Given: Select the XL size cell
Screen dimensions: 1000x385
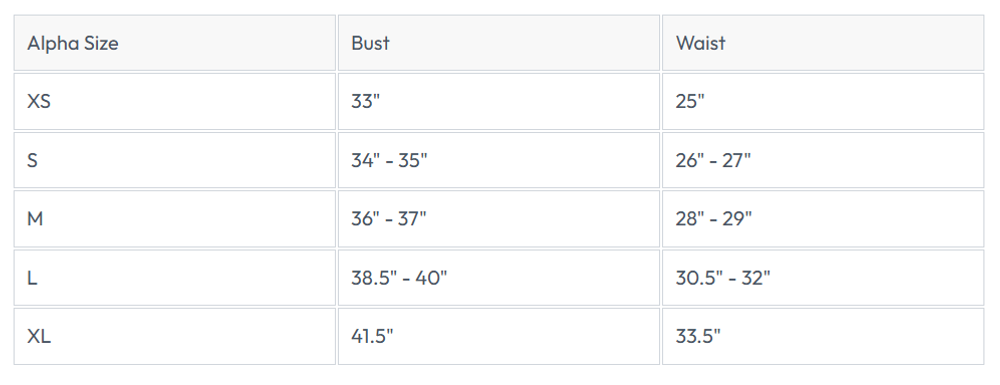Looking at the screenshot, I should [175, 336].
